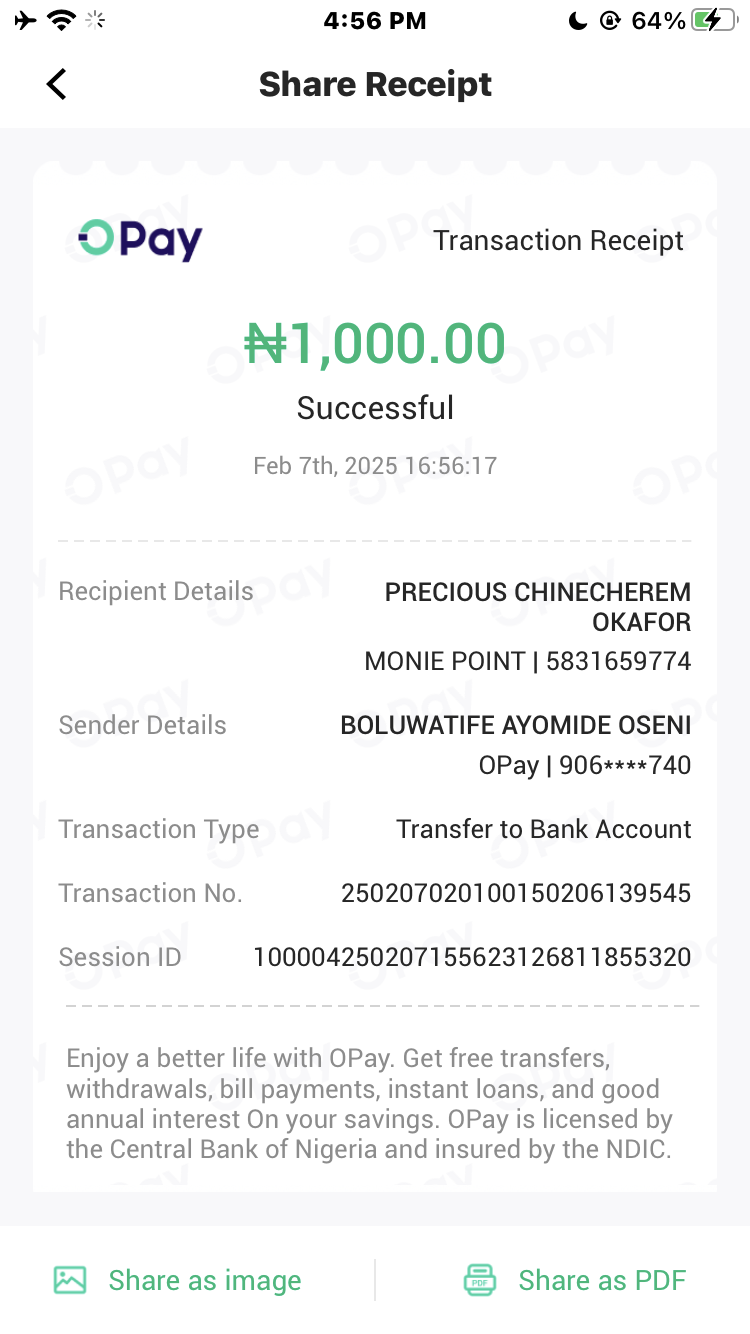Tap the back arrow icon
The width and height of the screenshot is (750, 1334).
point(57,84)
